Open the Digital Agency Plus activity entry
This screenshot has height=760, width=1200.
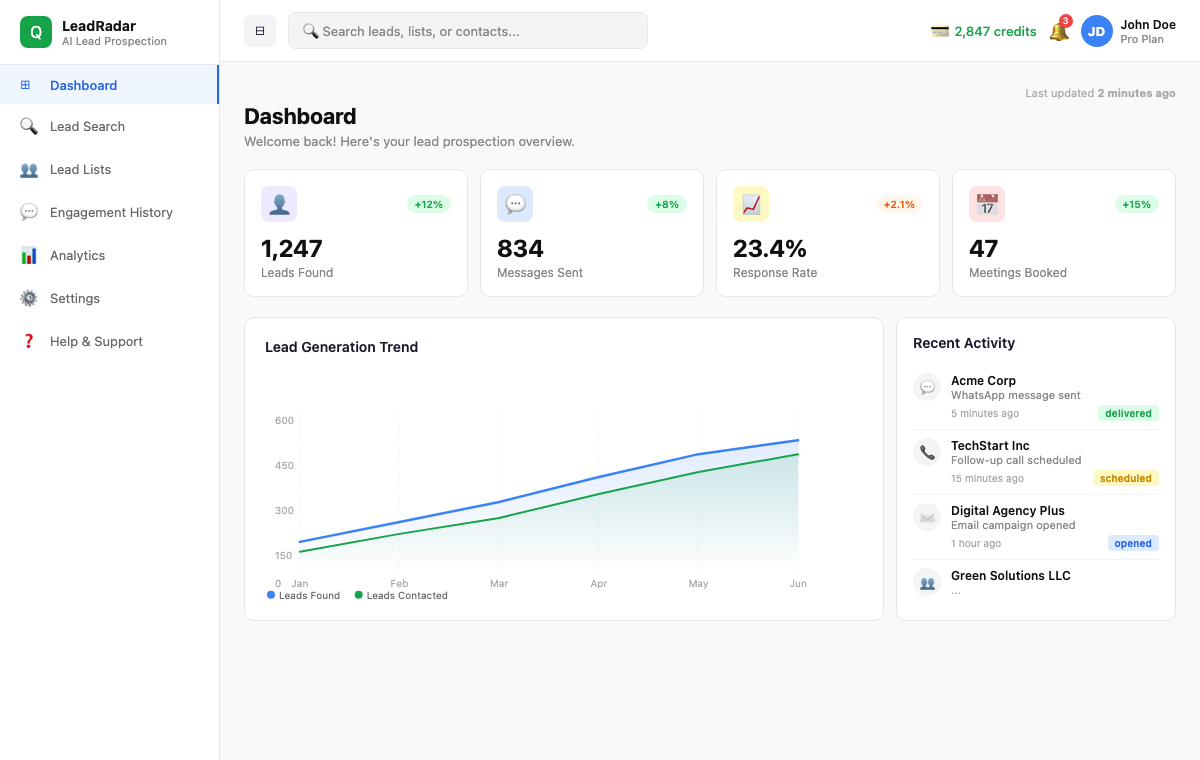1036,527
